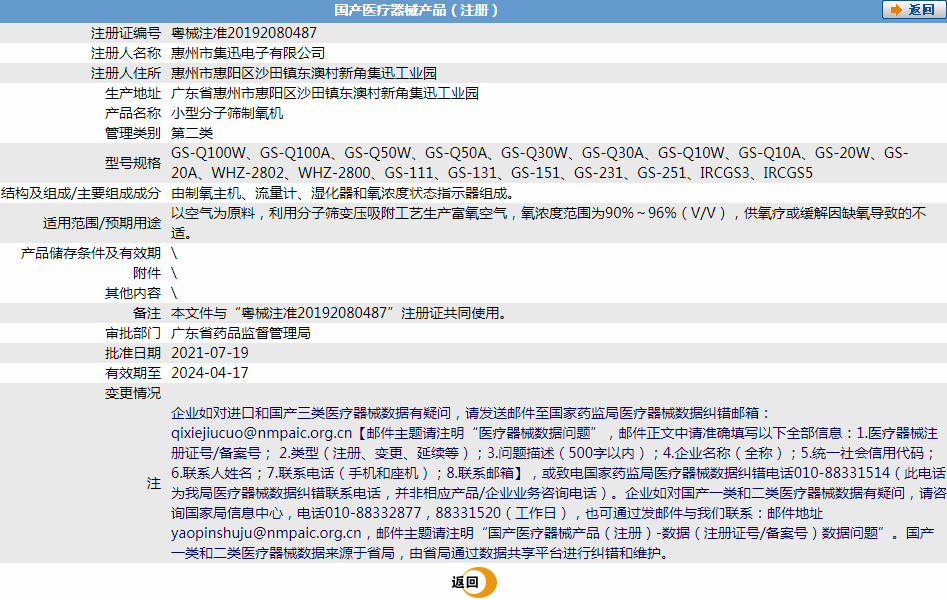947x600 pixels.
Task: Click the 返回 button at top right
Action: [x=913, y=10]
